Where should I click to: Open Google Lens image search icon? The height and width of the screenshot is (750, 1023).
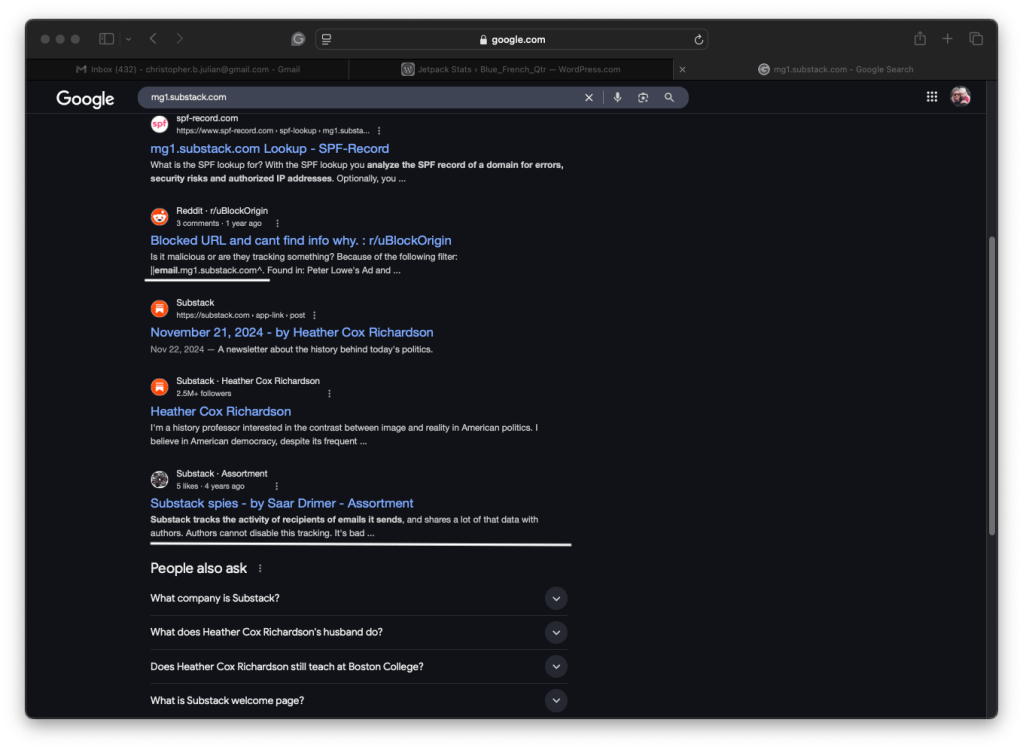click(x=642, y=97)
